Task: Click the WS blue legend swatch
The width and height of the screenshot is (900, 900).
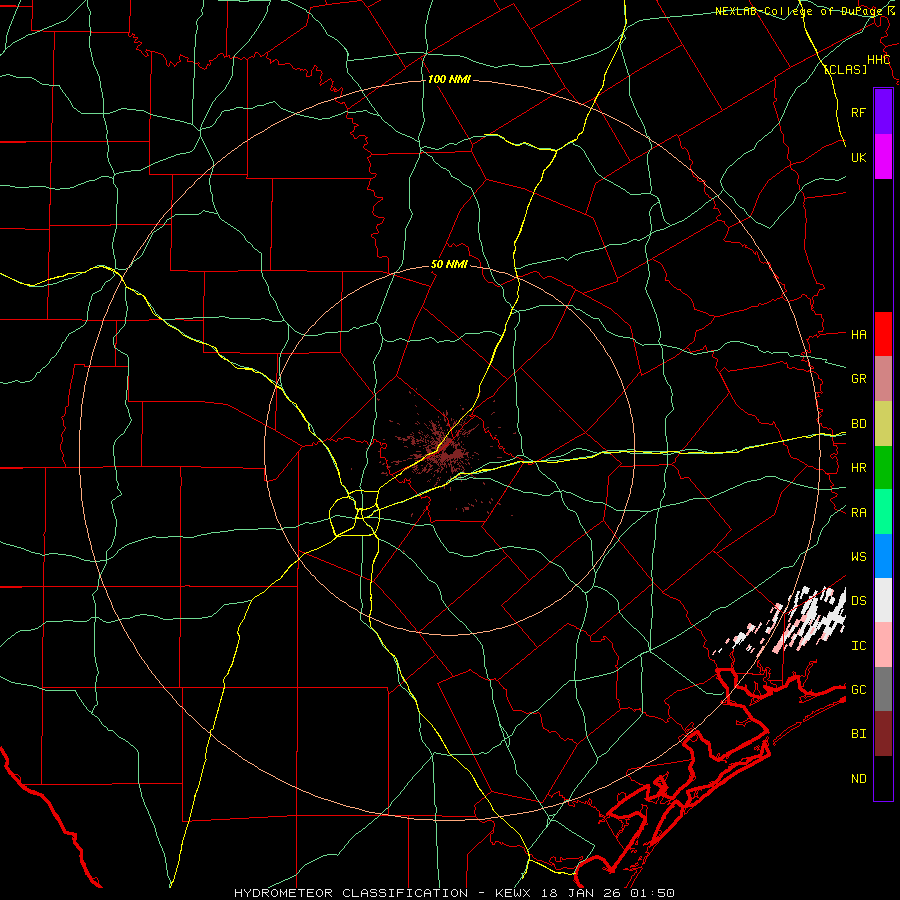Action: click(883, 556)
